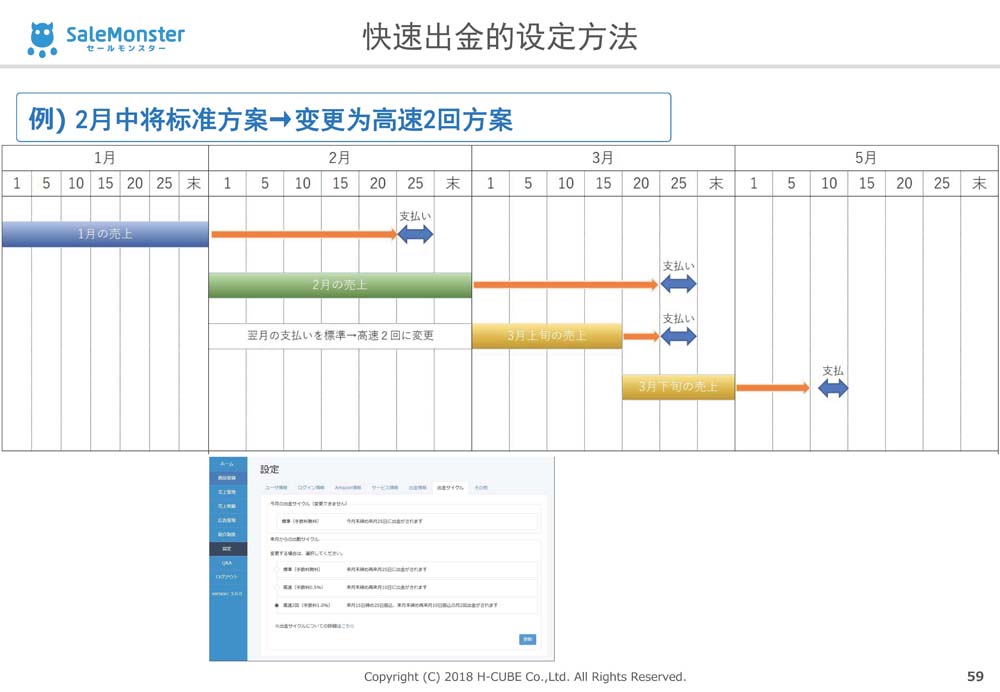Click the 2月 month header
This screenshot has height=692, width=1000.
click(340, 158)
